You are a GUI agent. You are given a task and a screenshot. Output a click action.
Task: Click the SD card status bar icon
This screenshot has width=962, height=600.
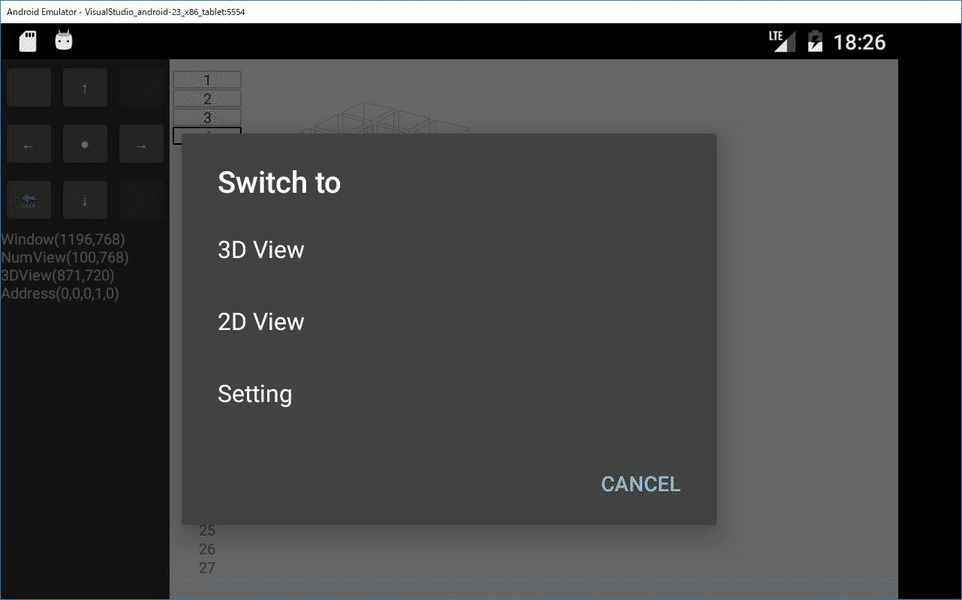(x=28, y=41)
